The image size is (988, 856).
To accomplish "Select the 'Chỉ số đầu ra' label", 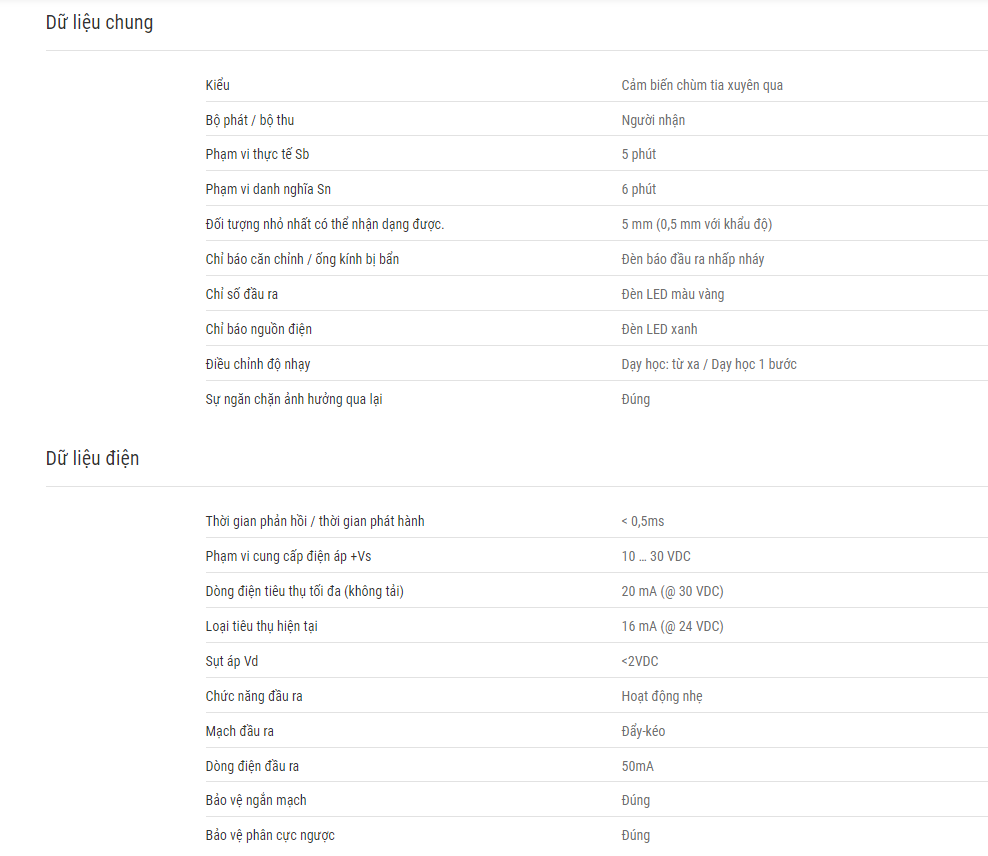I will click(241, 294).
